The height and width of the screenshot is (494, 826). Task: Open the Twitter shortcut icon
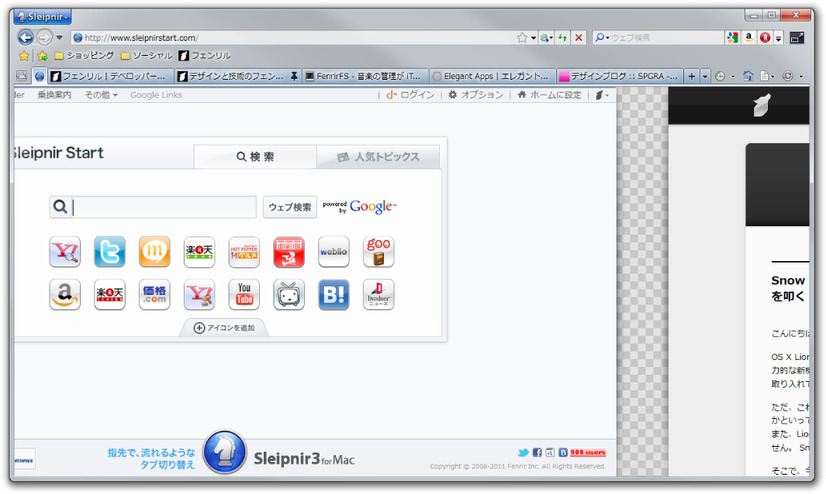110,252
